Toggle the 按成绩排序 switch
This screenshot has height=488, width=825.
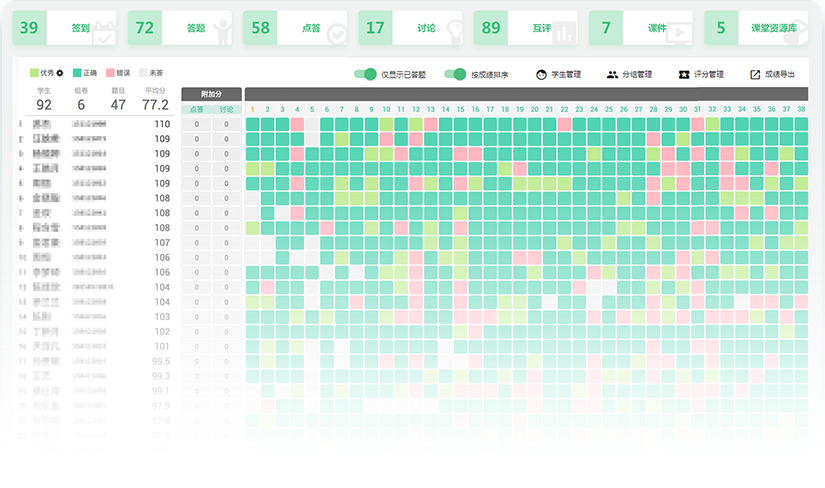pos(457,74)
